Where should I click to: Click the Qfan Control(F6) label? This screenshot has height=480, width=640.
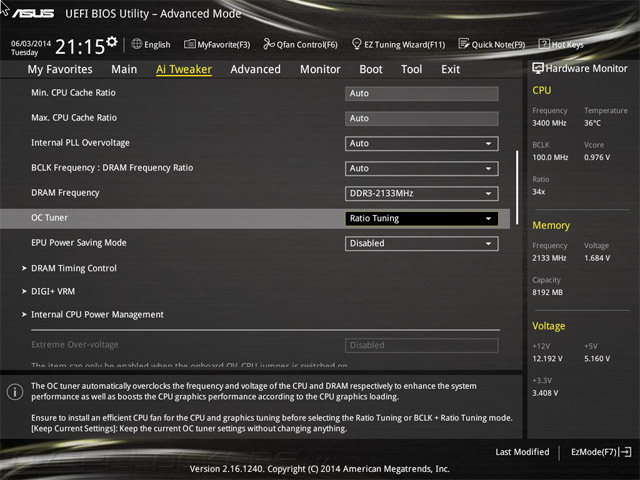(307, 44)
